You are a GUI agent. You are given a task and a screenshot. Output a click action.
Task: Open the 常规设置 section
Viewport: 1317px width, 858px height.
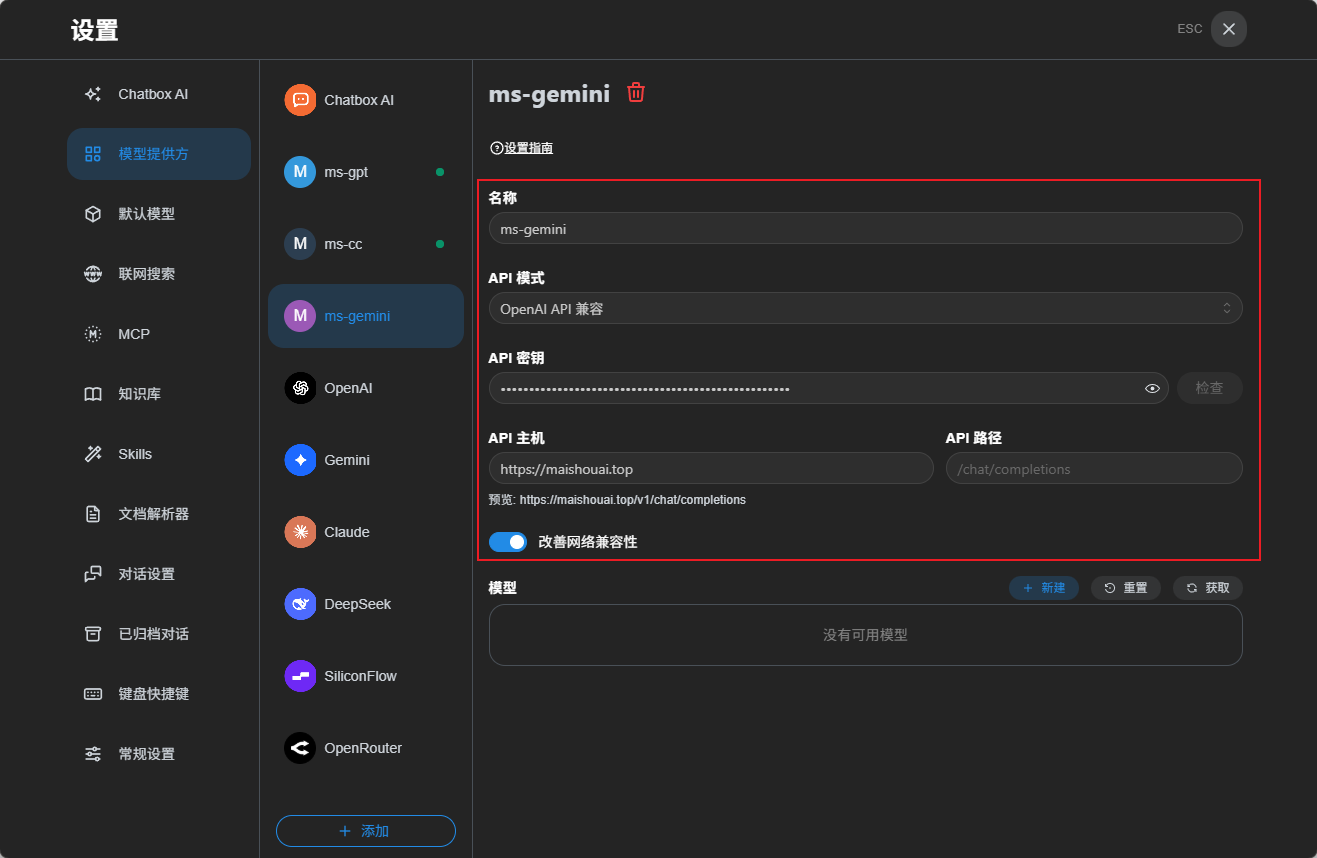pos(159,754)
